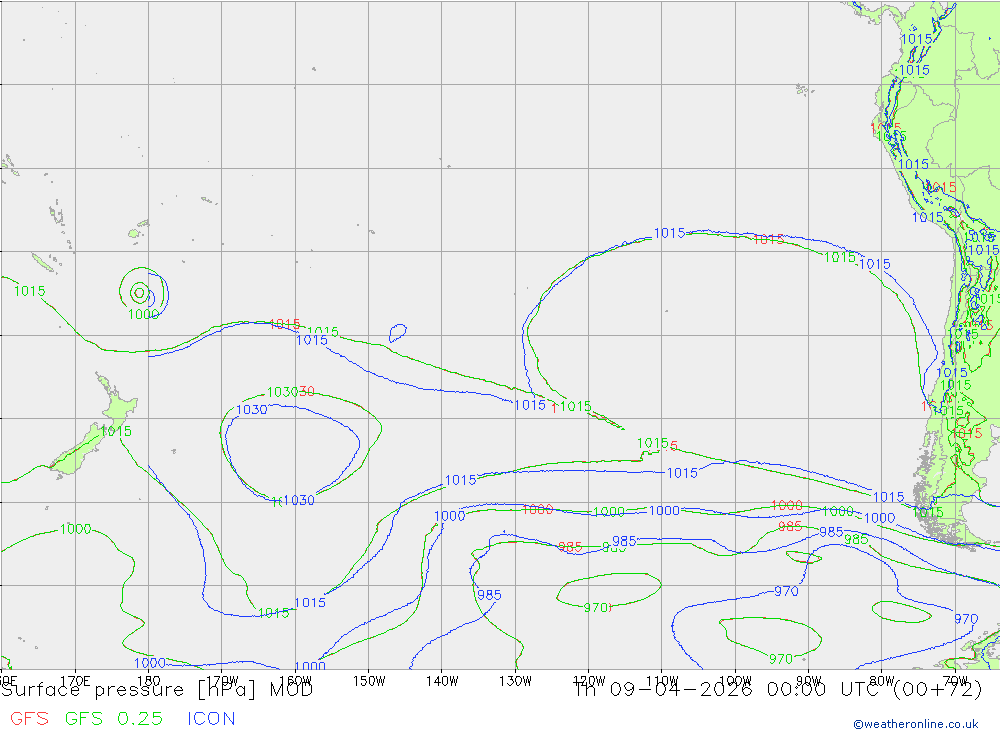Select the blue 'ICON' legend label
Image resolution: width=1000 pixels, height=733 pixels.
pos(211,719)
